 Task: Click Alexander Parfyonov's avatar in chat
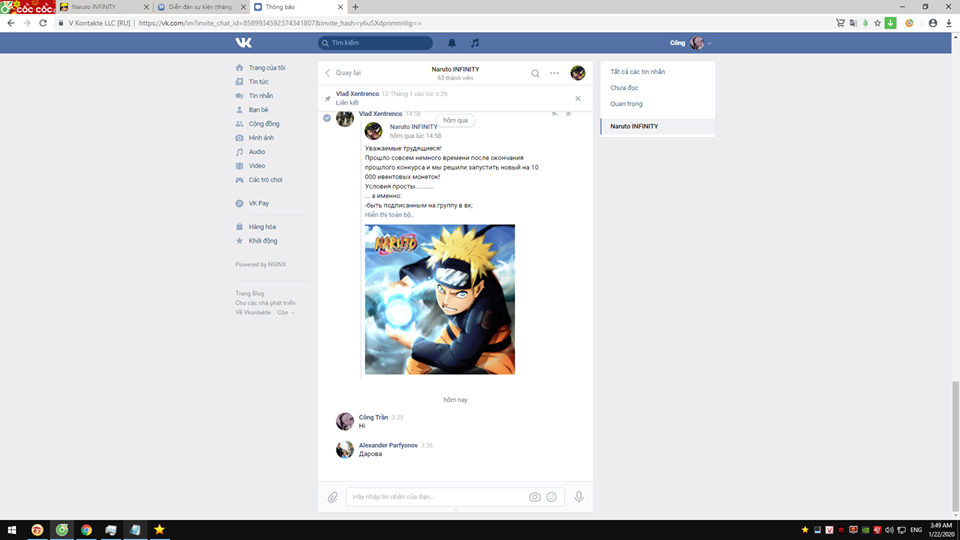(x=345, y=449)
